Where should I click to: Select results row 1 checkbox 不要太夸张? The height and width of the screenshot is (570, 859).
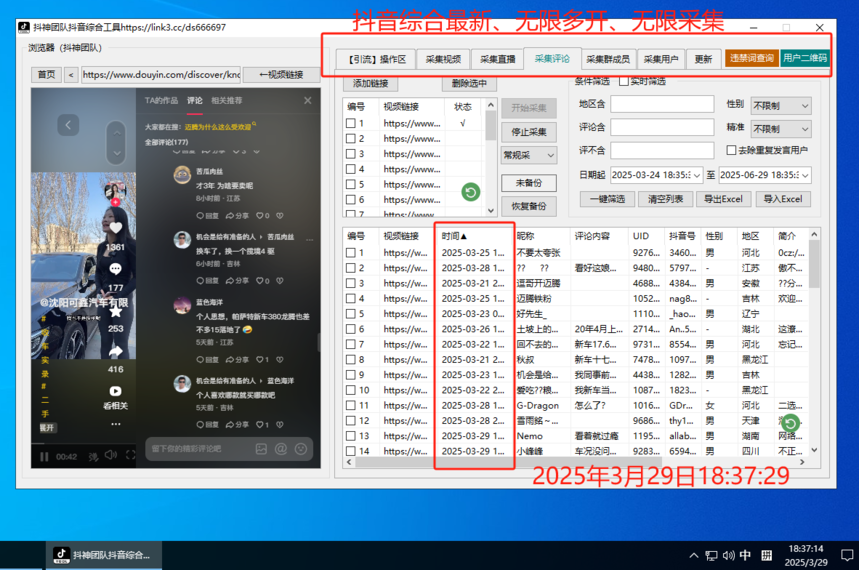tap(351, 253)
